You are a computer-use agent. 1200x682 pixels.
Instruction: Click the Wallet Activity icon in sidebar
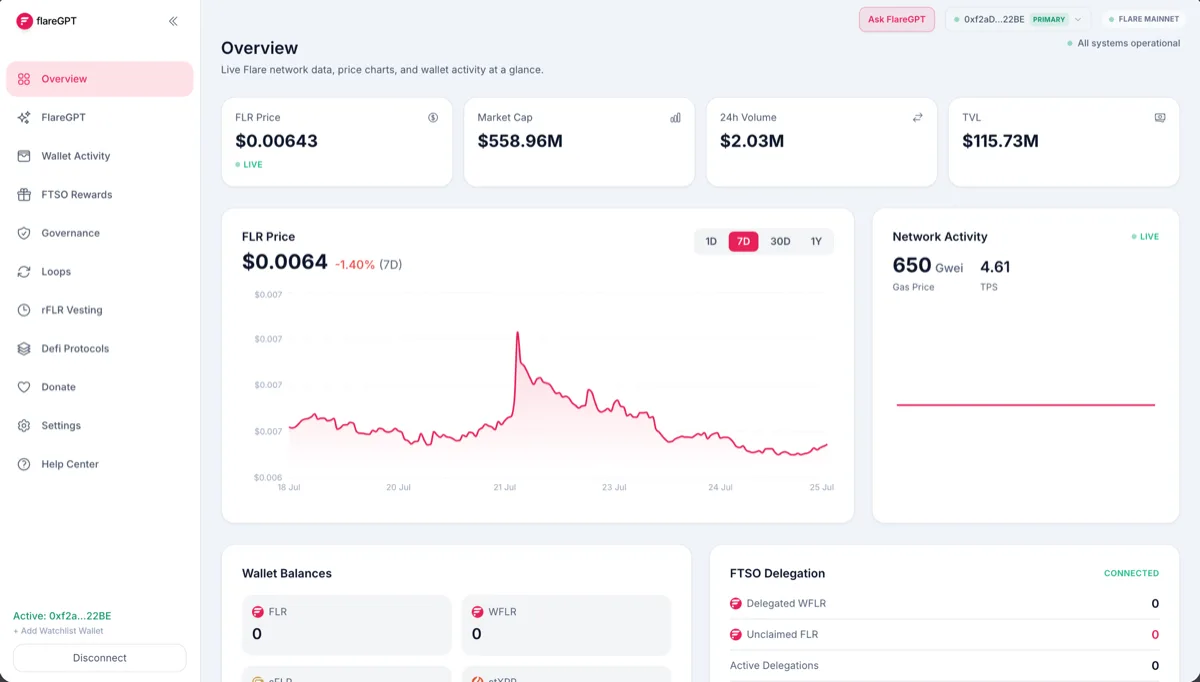click(x=24, y=156)
